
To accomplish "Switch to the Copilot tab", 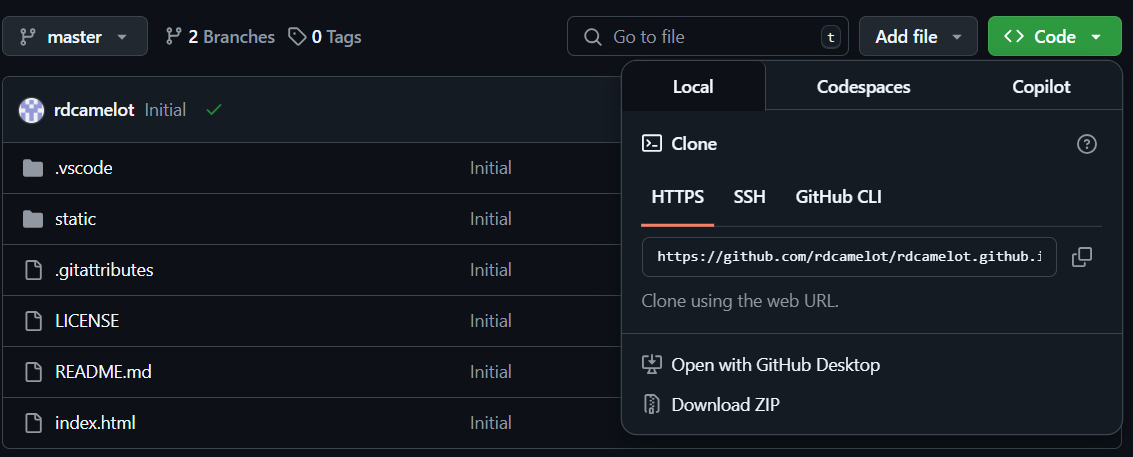I will point(1041,87).
